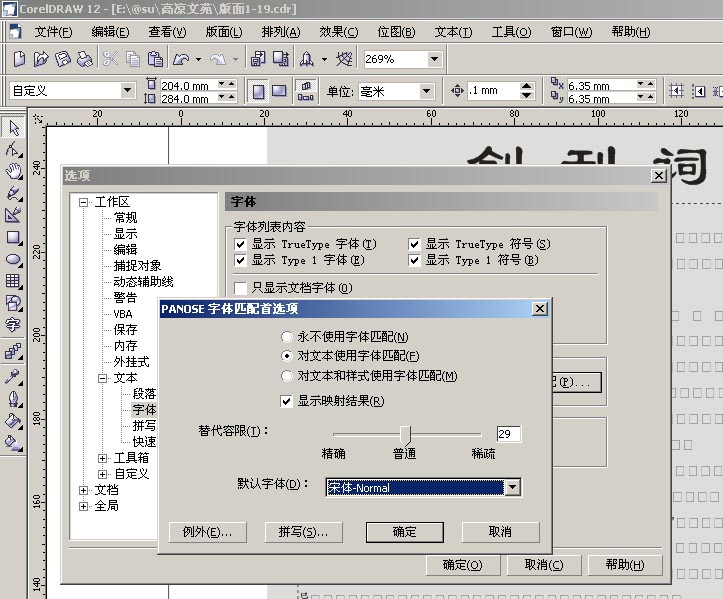723x599 pixels.
Task: Select the Rectangle tool
Action: (14, 237)
